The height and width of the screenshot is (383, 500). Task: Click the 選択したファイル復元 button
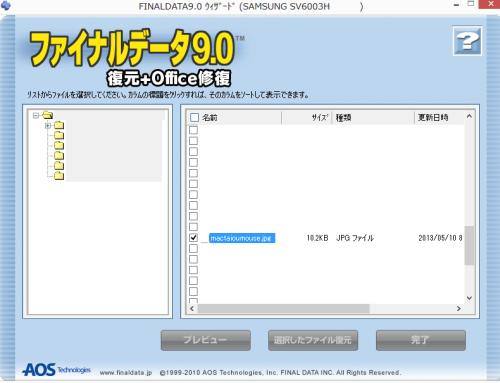point(313,340)
